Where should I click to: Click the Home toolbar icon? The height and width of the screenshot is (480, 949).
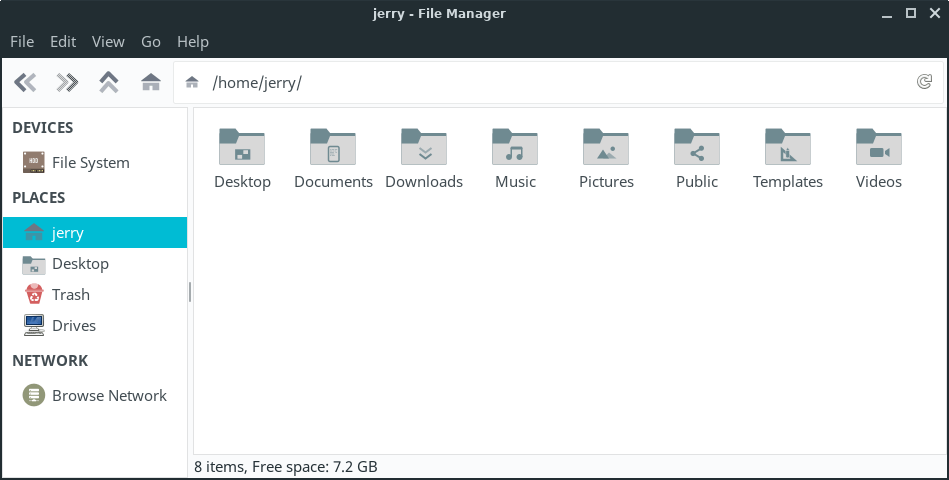tap(151, 82)
